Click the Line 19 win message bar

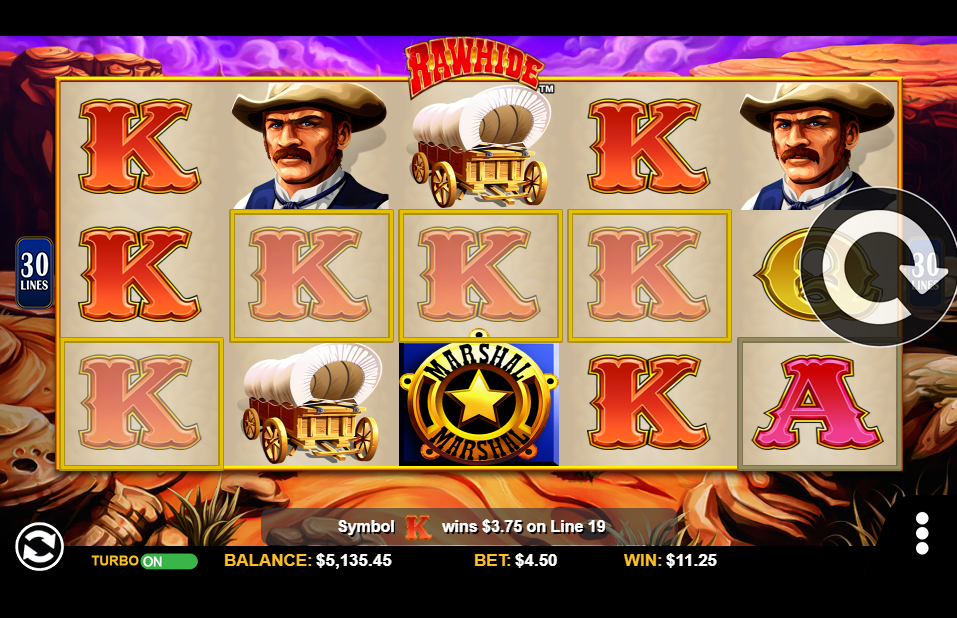click(469, 526)
